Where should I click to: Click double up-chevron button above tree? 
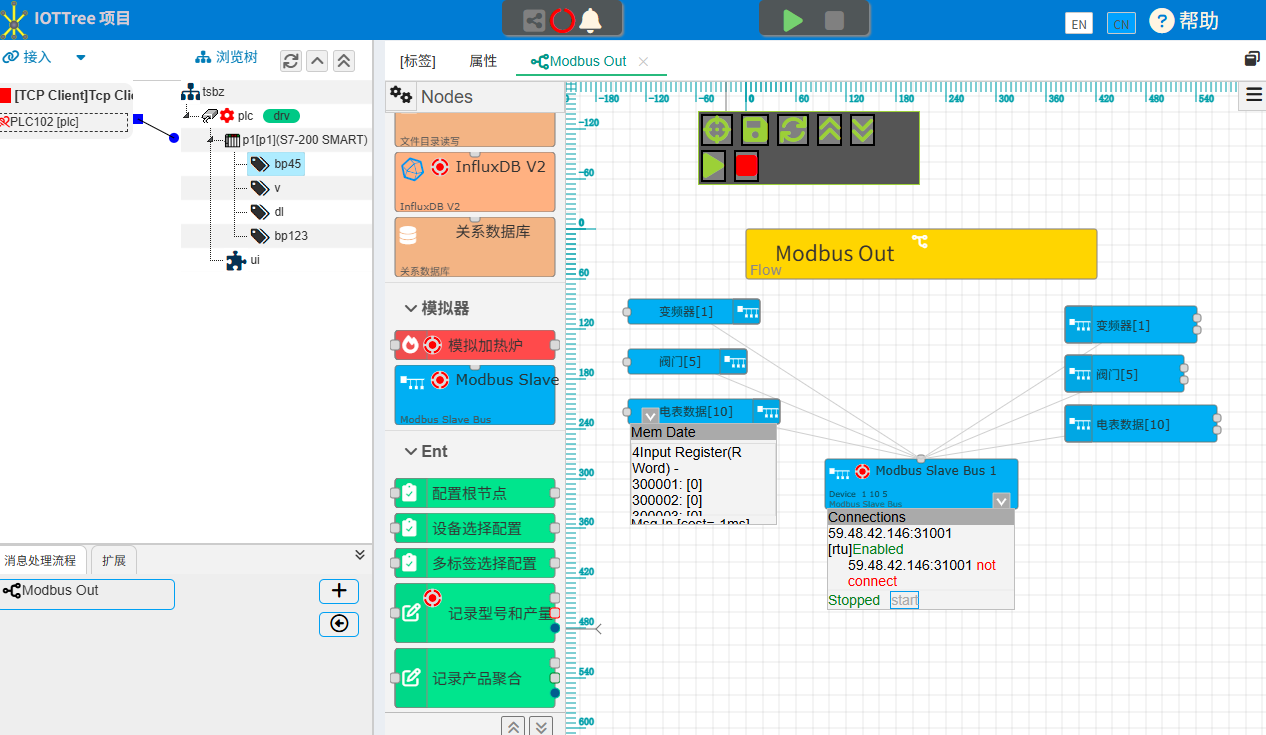[x=344, y=61]
